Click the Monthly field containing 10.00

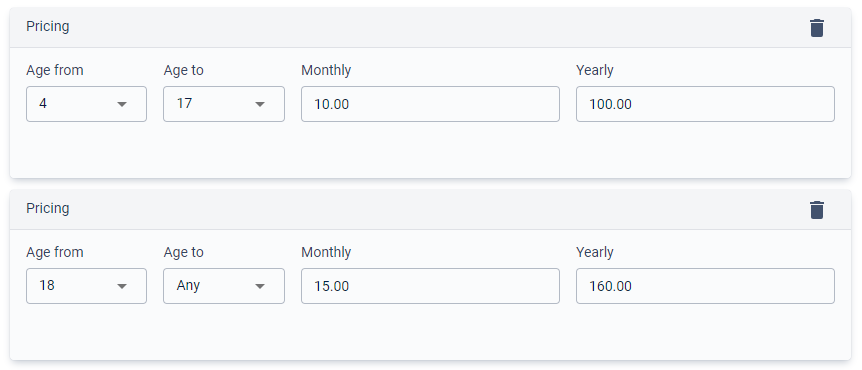point(430,104)
